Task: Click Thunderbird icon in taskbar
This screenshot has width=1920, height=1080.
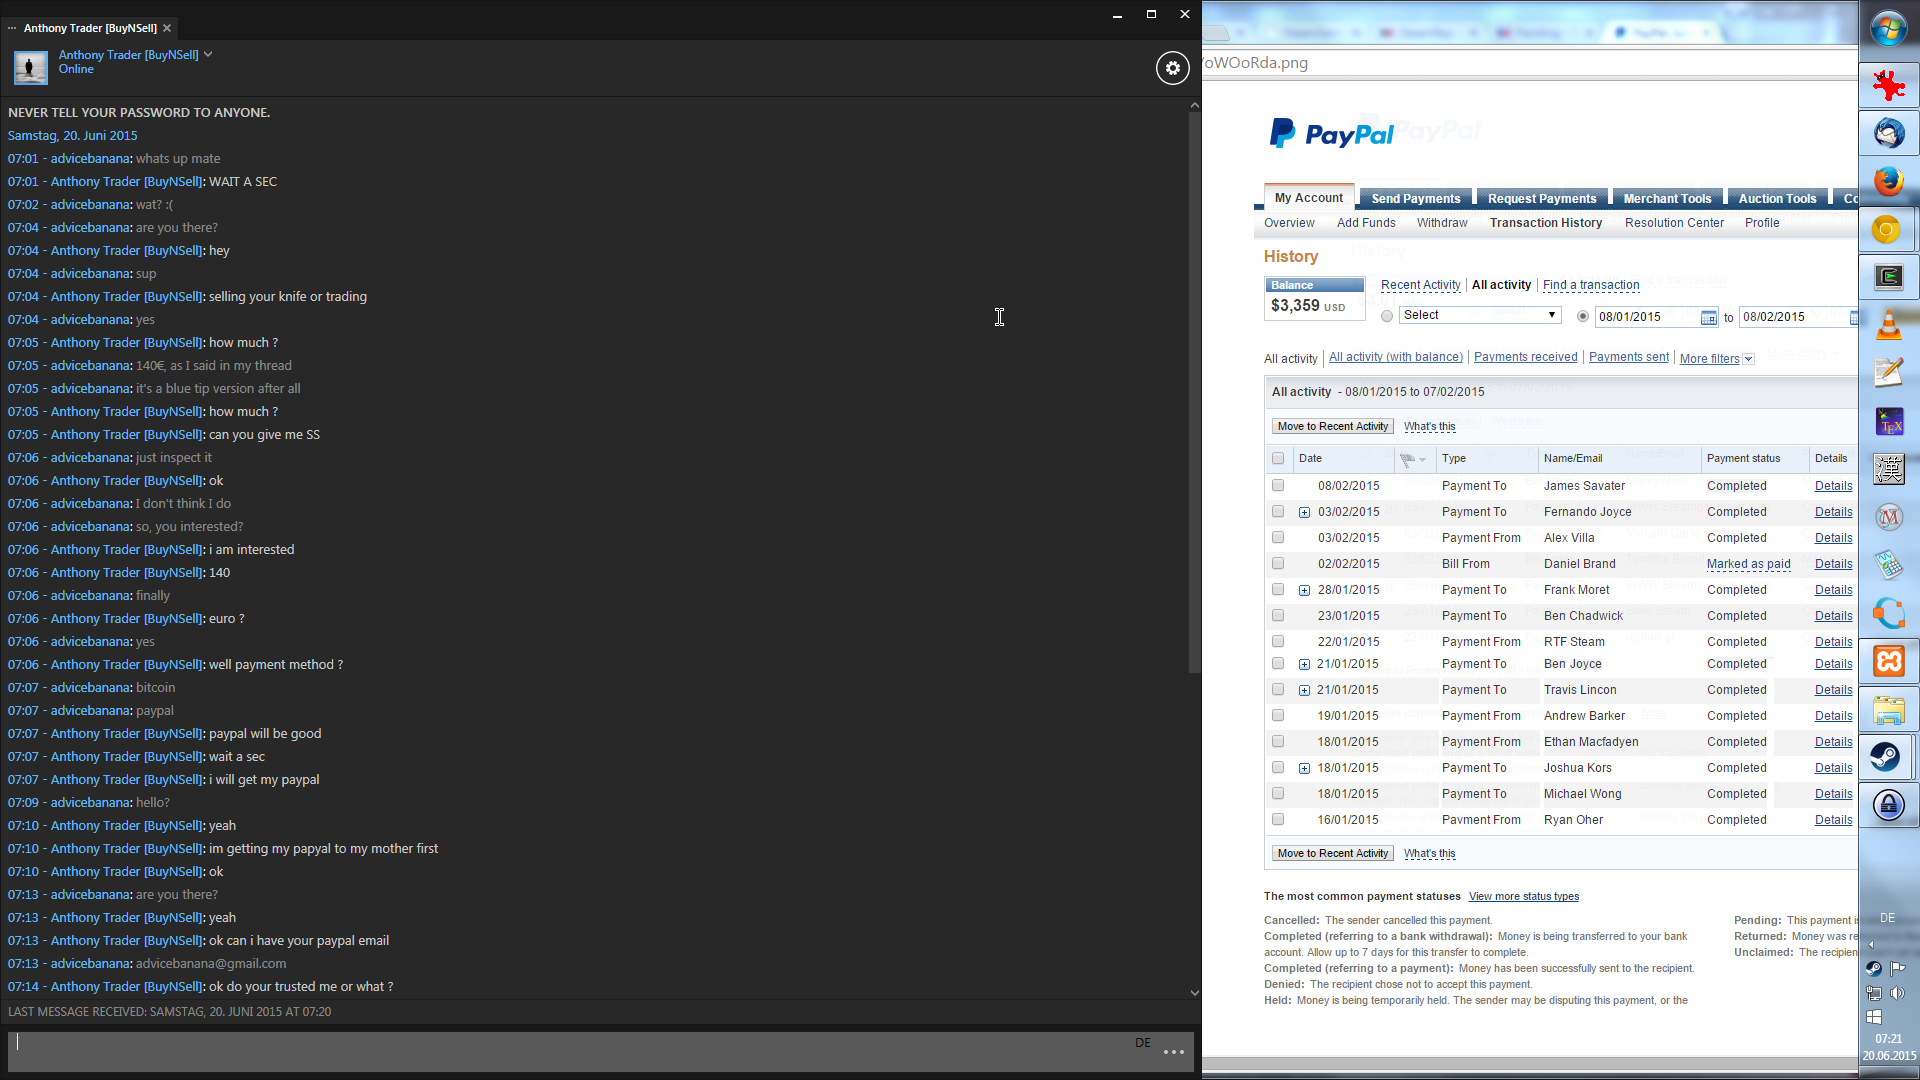Action: [x=1888, y=133]
